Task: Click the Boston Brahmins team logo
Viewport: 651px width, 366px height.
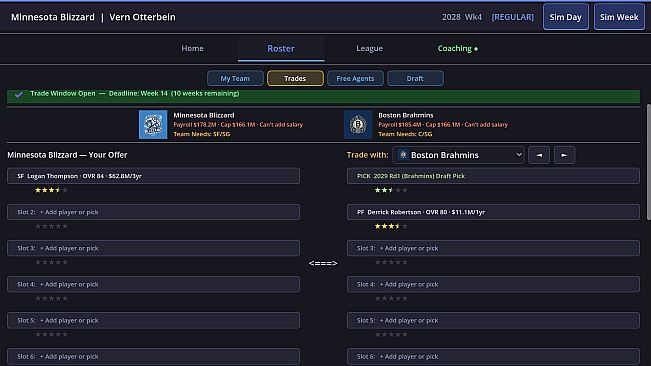Action: [358, 124]
